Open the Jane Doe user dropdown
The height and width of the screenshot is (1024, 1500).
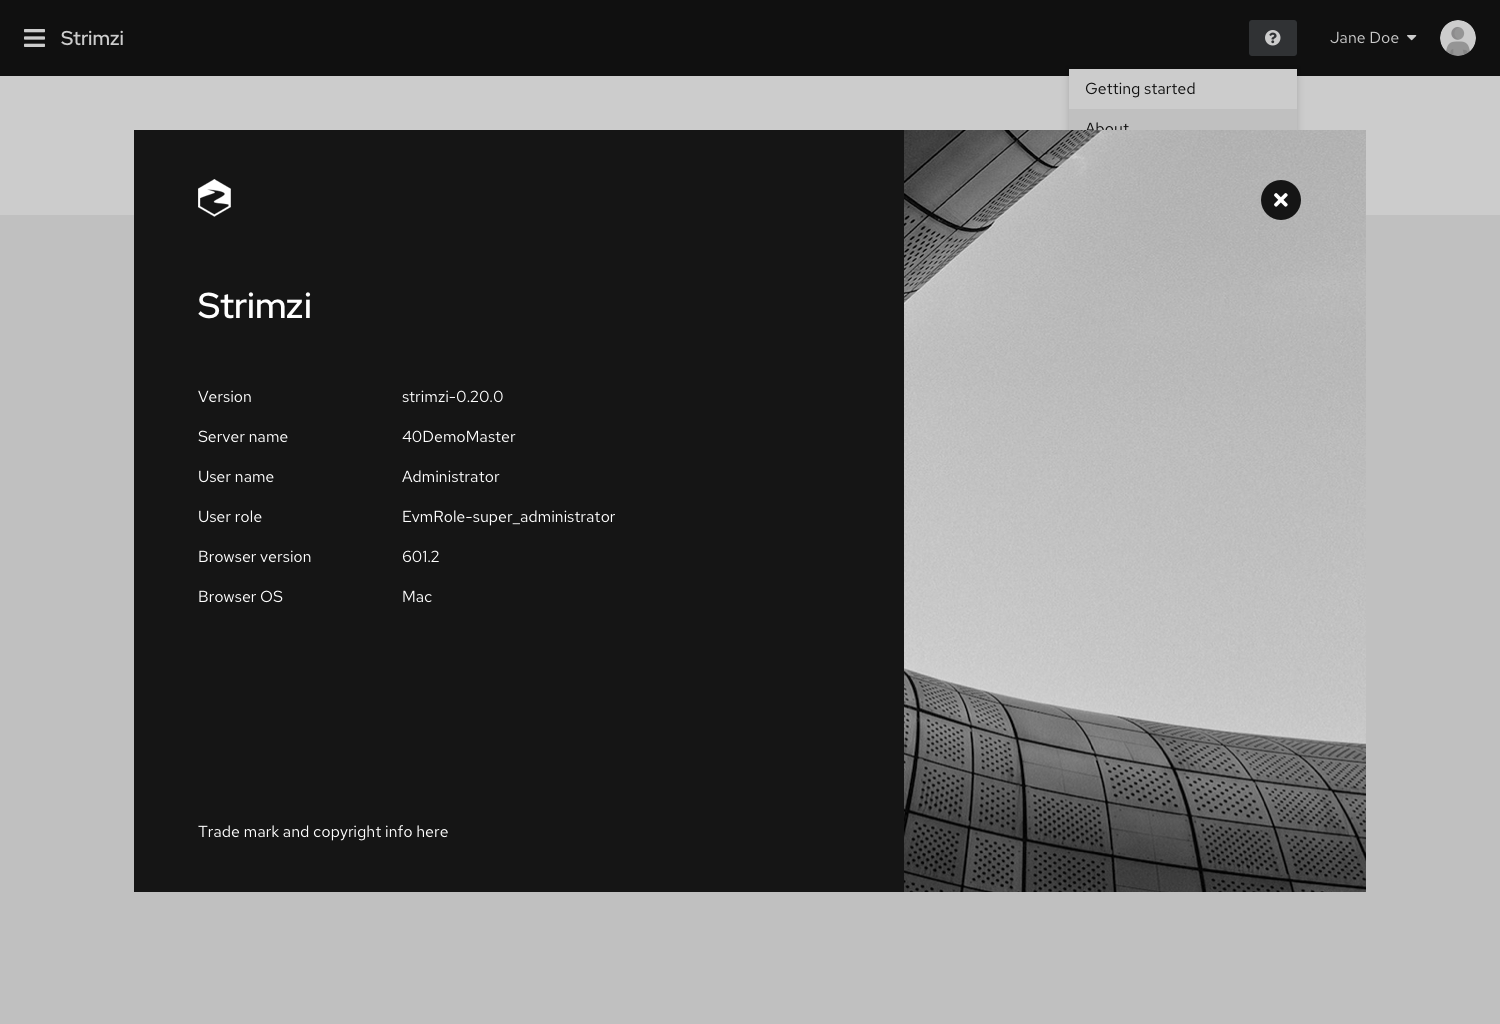(1364, 38)
